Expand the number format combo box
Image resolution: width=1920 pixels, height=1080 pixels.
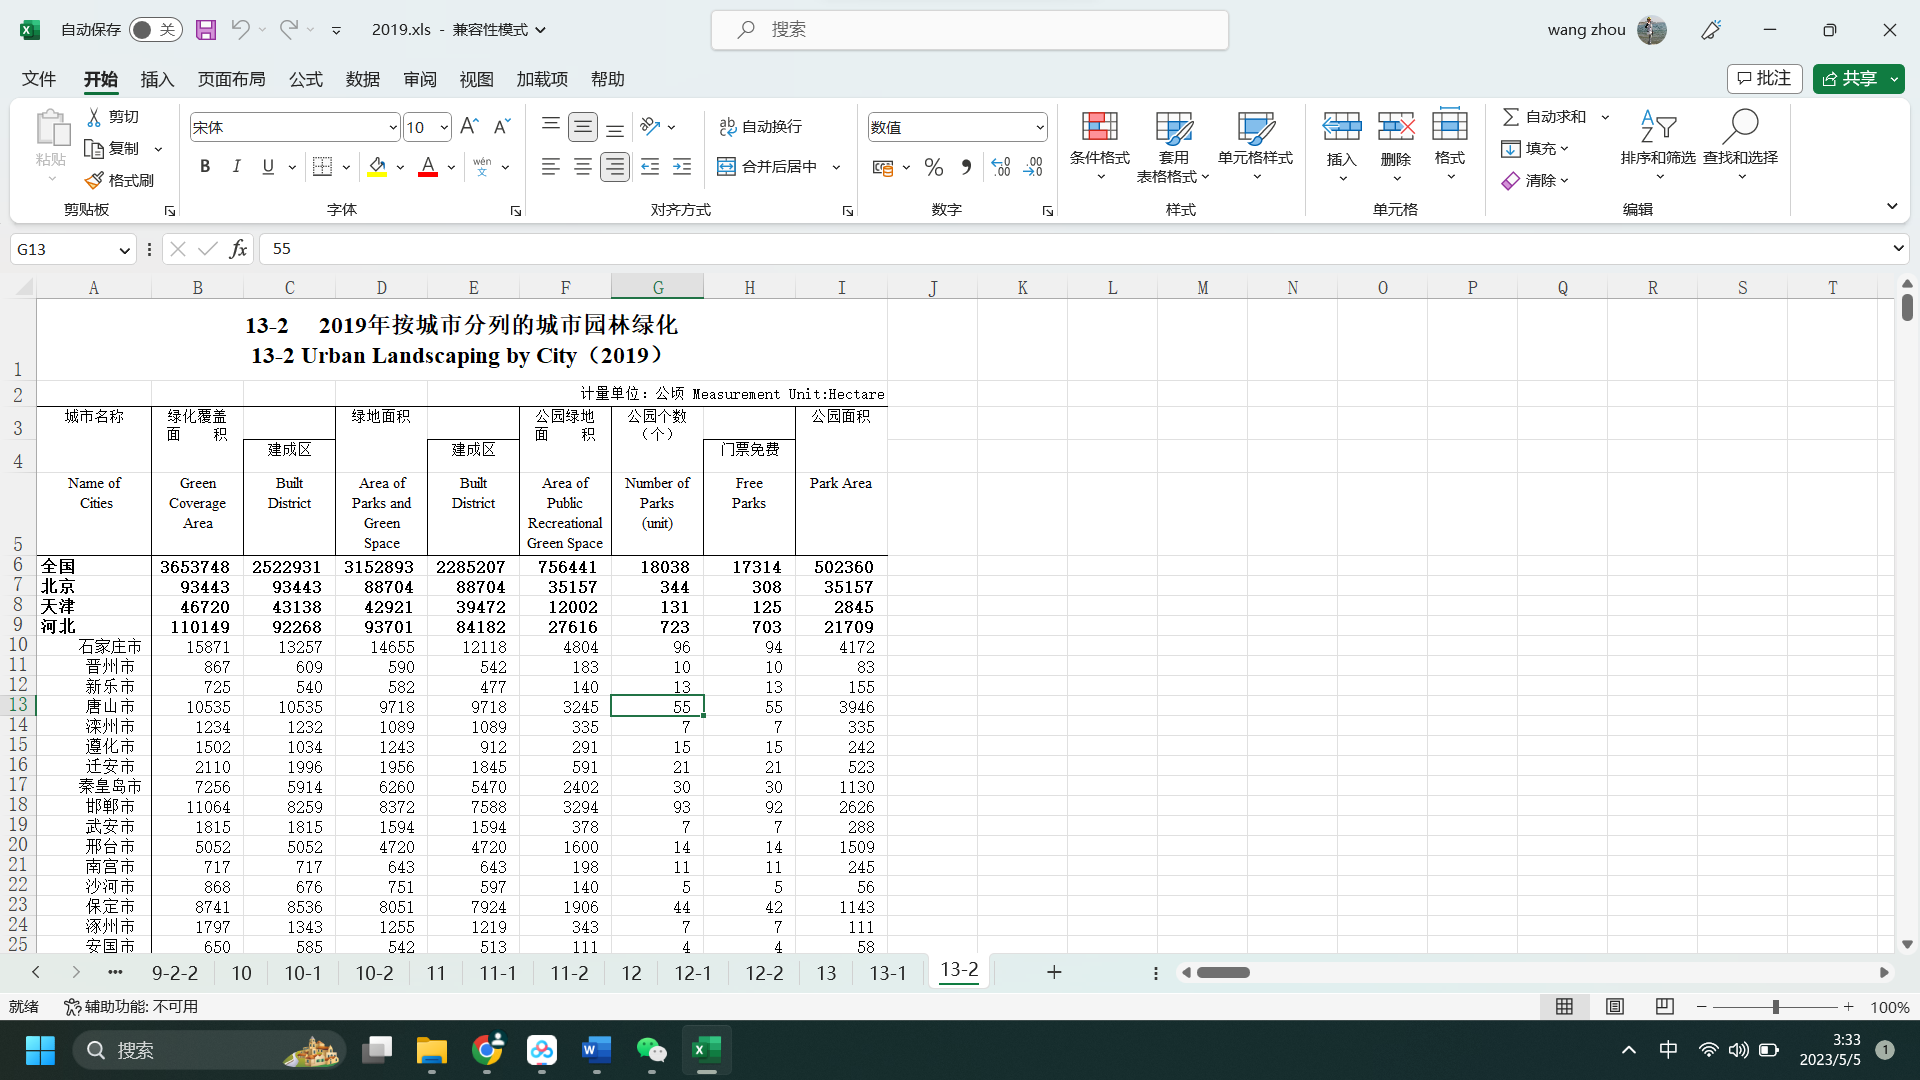(x=1039, y=127)
